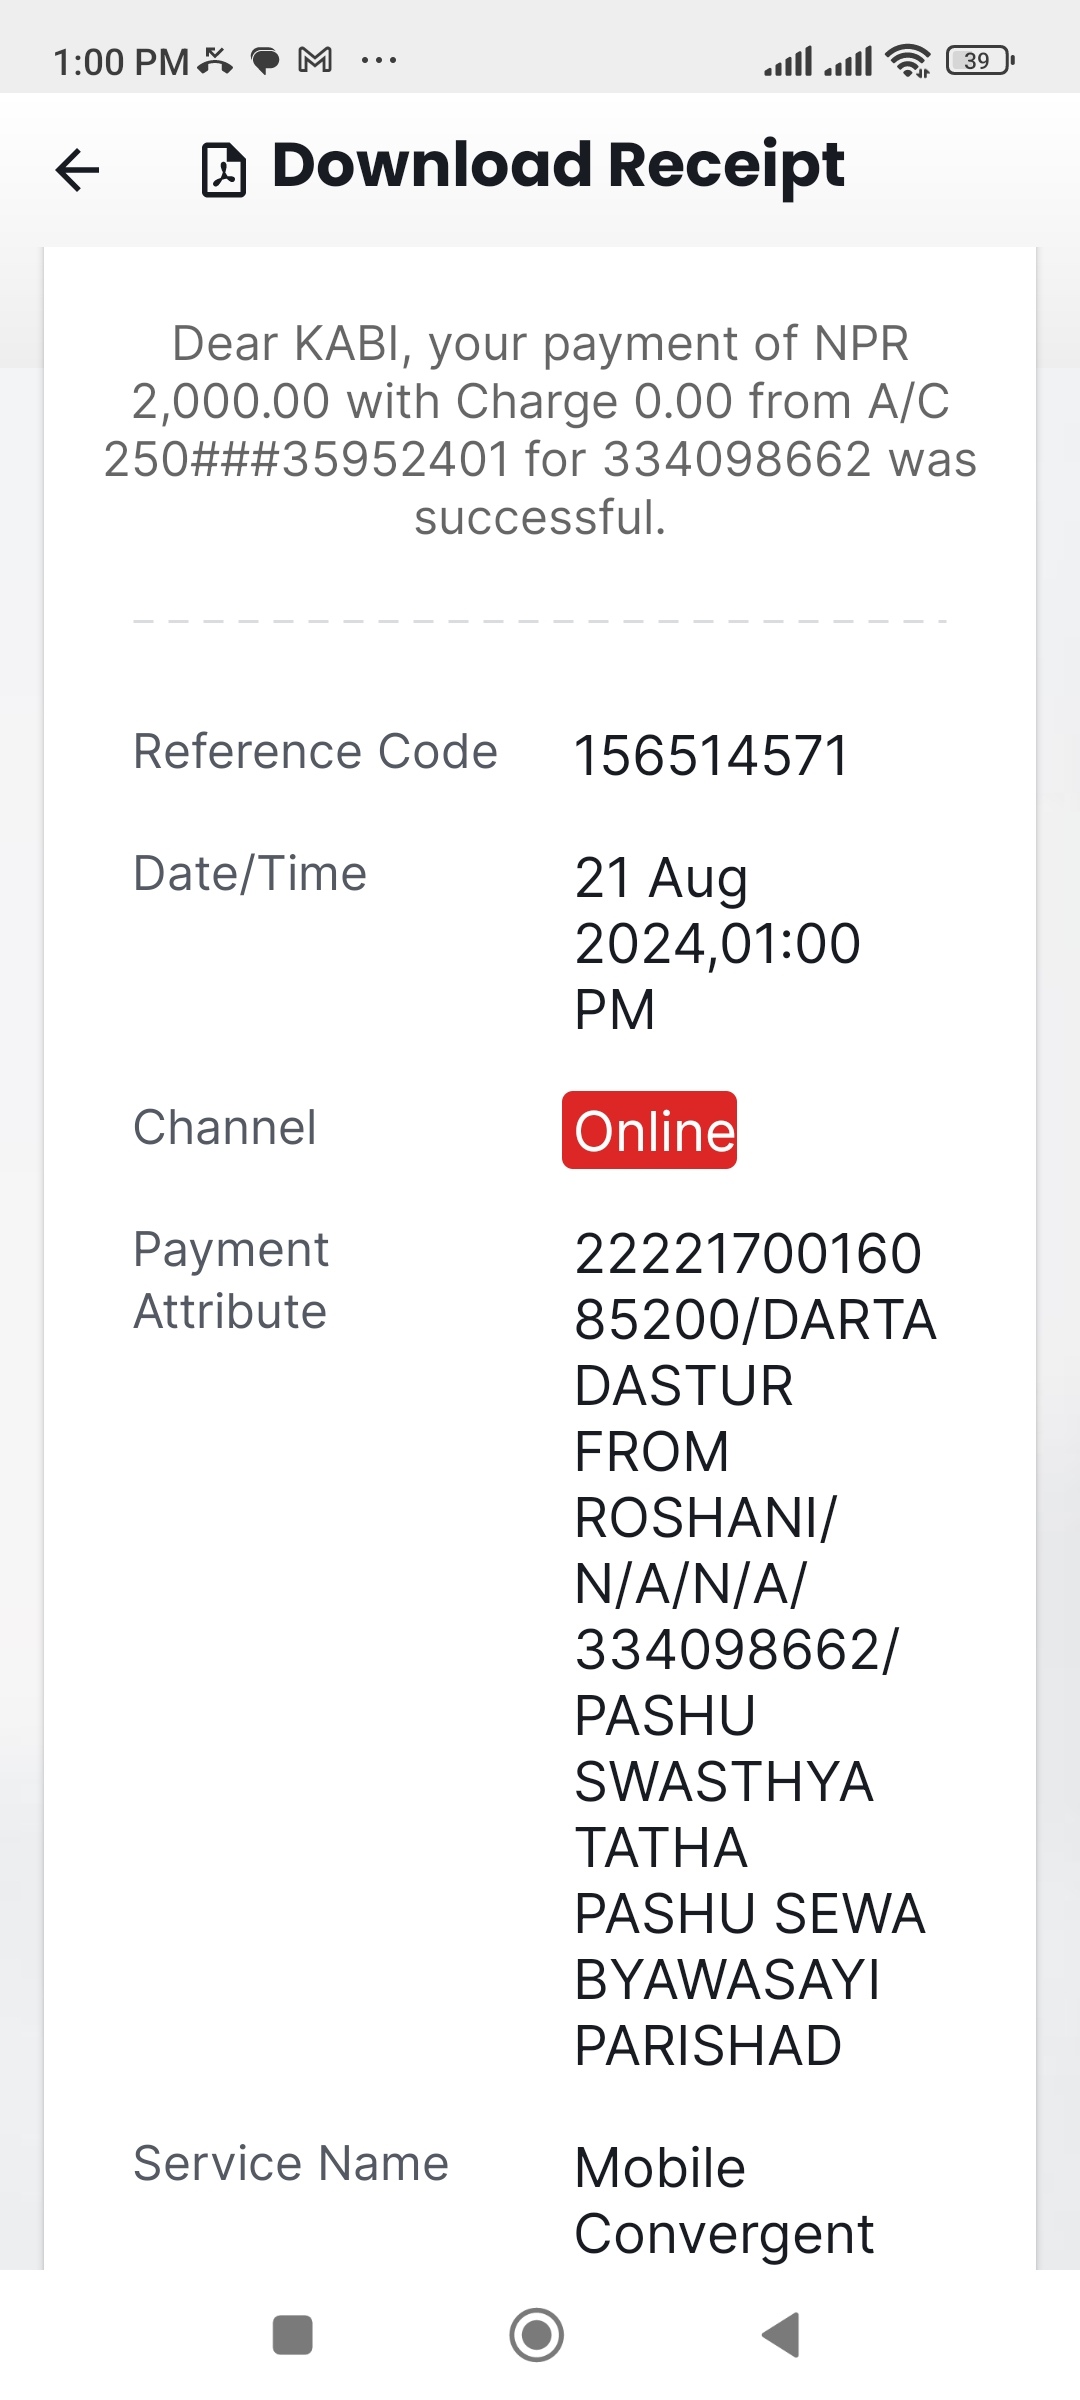1080x2400 pixels.
Task: Tap the Download Receipt title
Action: point(558,165)
